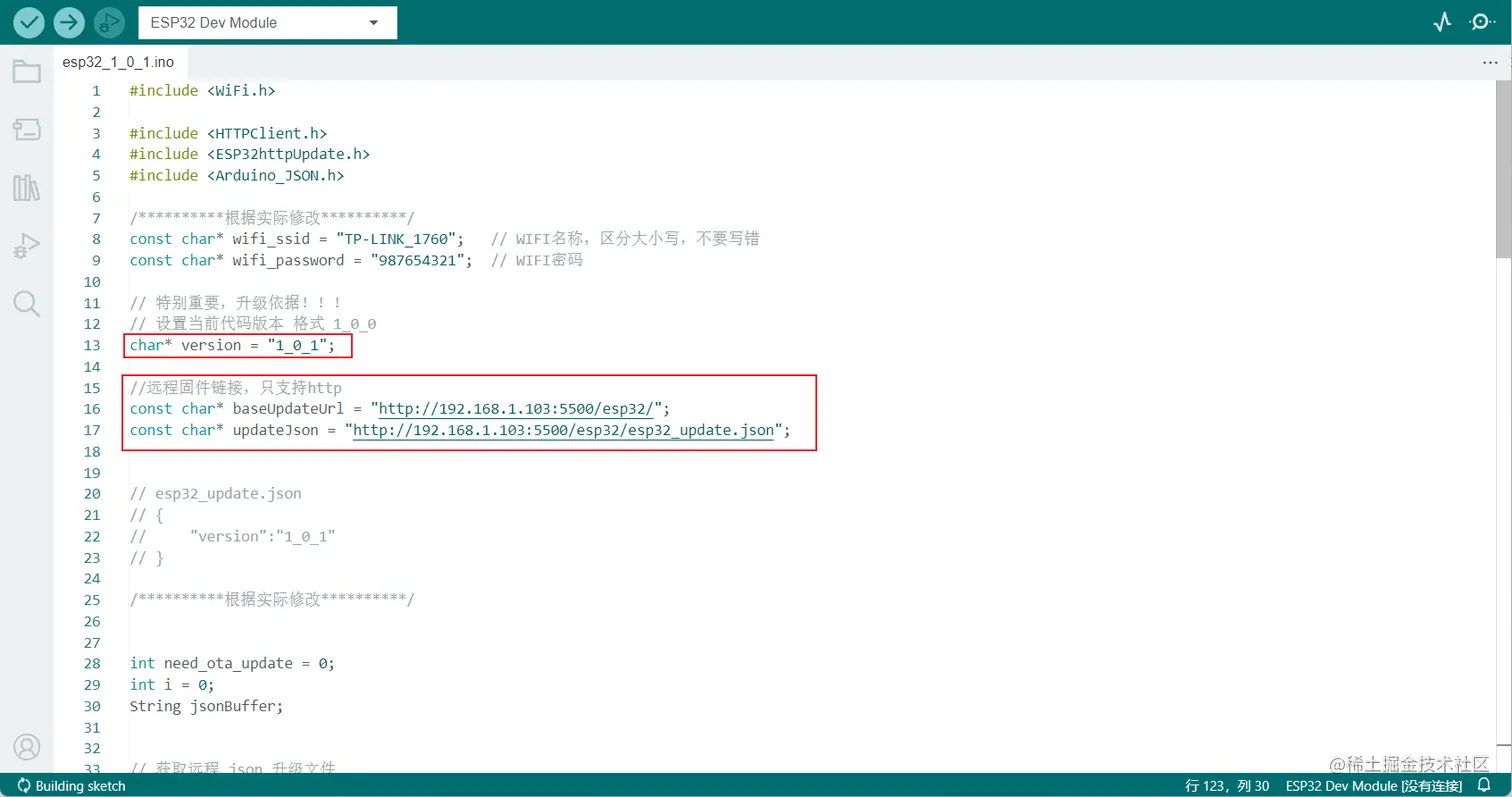The width and height of the screenshot is (1512, 797).
Task: Open the Library Manager sidebar icon
Action: coord(27,187)
